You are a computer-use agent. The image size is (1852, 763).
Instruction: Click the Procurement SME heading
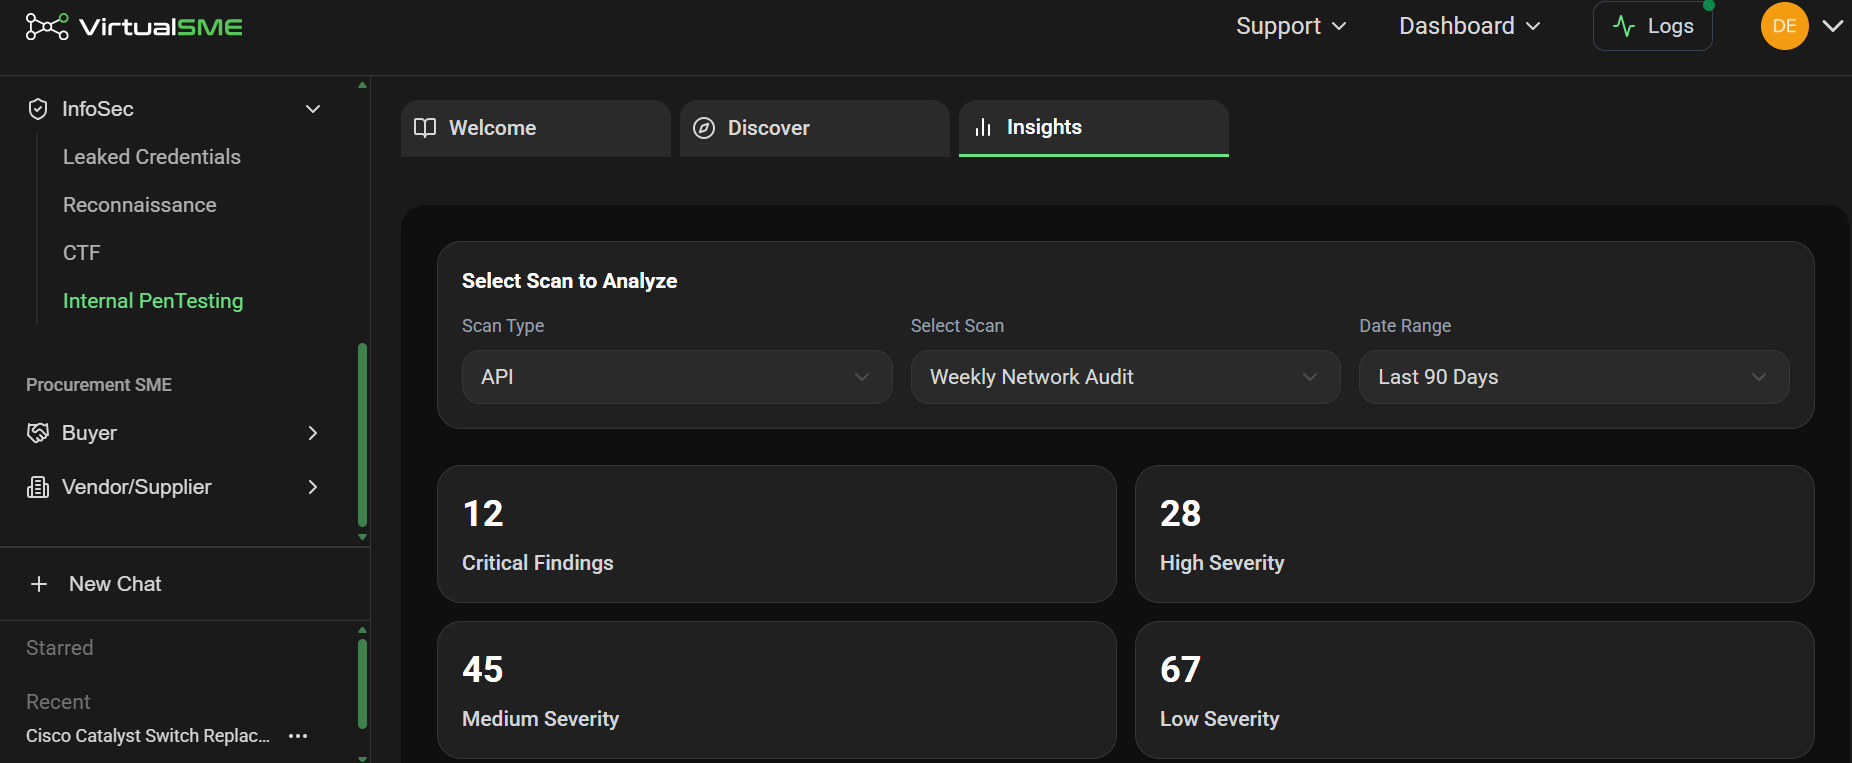point(99,385)
